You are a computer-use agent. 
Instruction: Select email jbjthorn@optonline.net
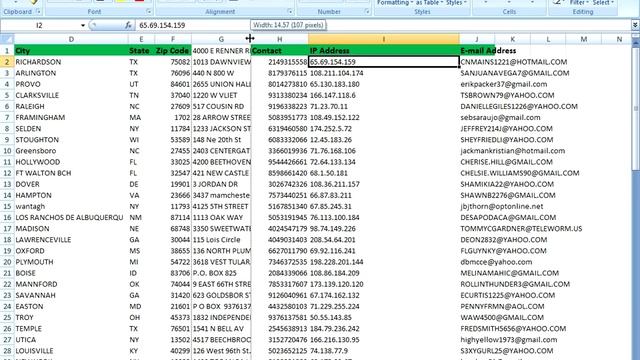pos(502,207)
